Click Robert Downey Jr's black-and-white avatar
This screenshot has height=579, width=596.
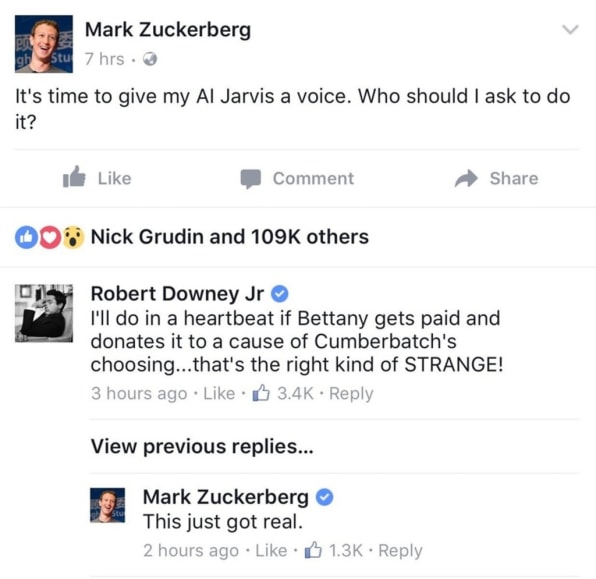click(x=44, y=313)
